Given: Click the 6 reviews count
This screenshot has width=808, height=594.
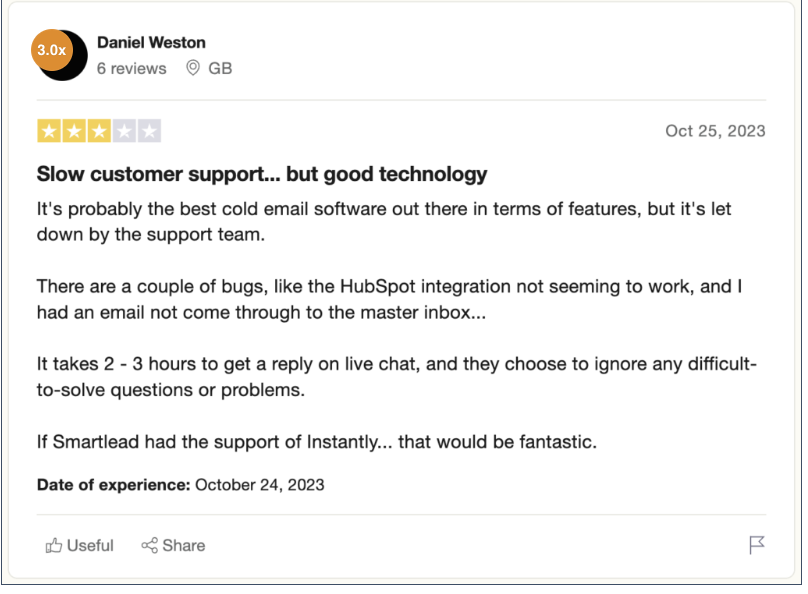Looking at the screenshot, I should click(x=131, y=69).
